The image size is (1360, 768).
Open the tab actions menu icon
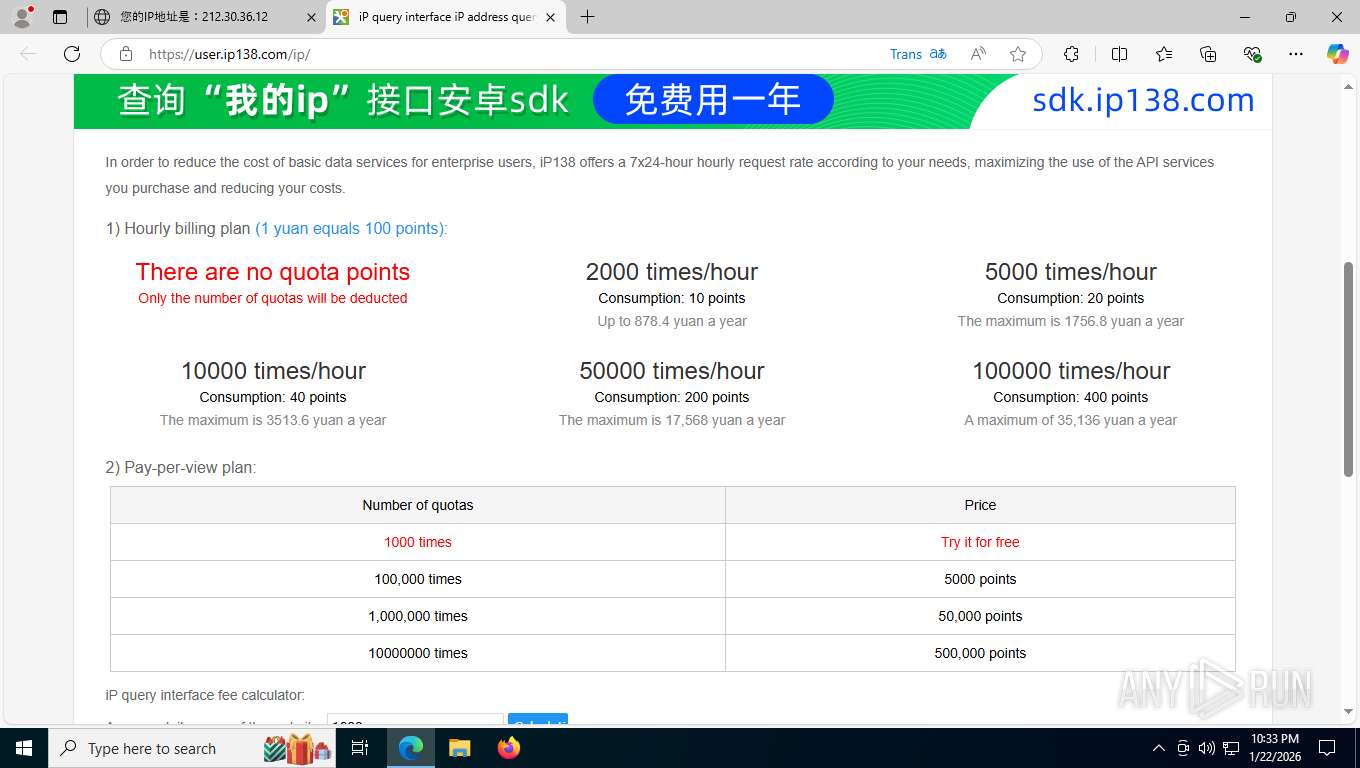pyautogui.click(x=60, y=17)
